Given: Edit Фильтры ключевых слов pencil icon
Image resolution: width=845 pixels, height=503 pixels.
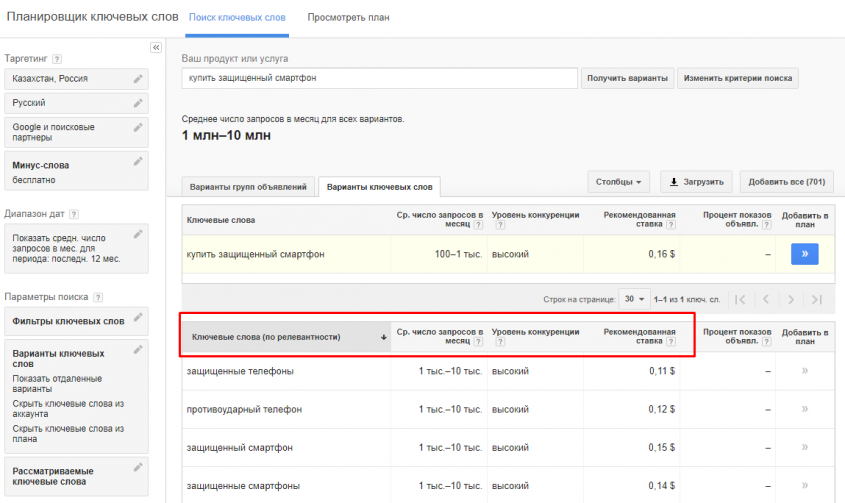Looking at the screenshot, I should [138, 317].
